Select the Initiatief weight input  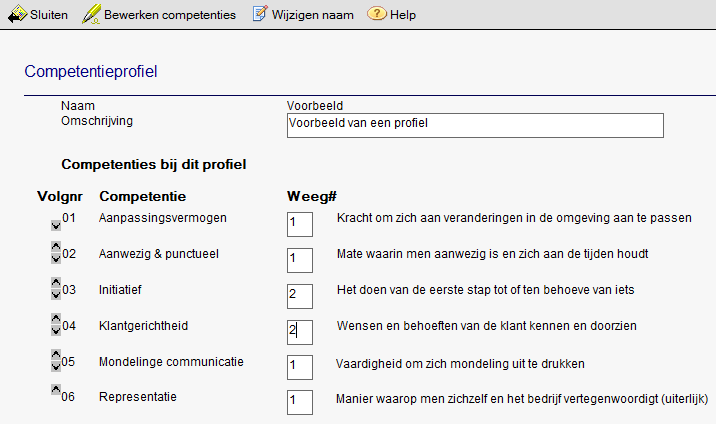[x=299, y=295]
